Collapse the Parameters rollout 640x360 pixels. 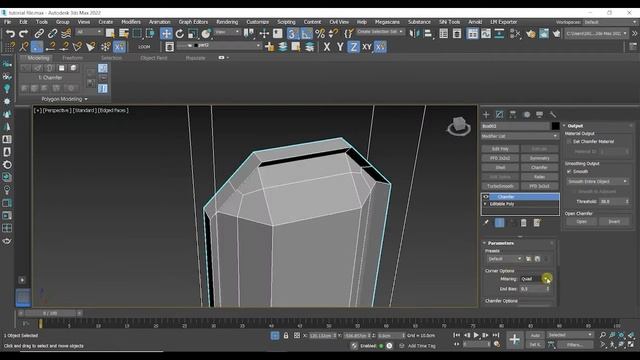500,243
